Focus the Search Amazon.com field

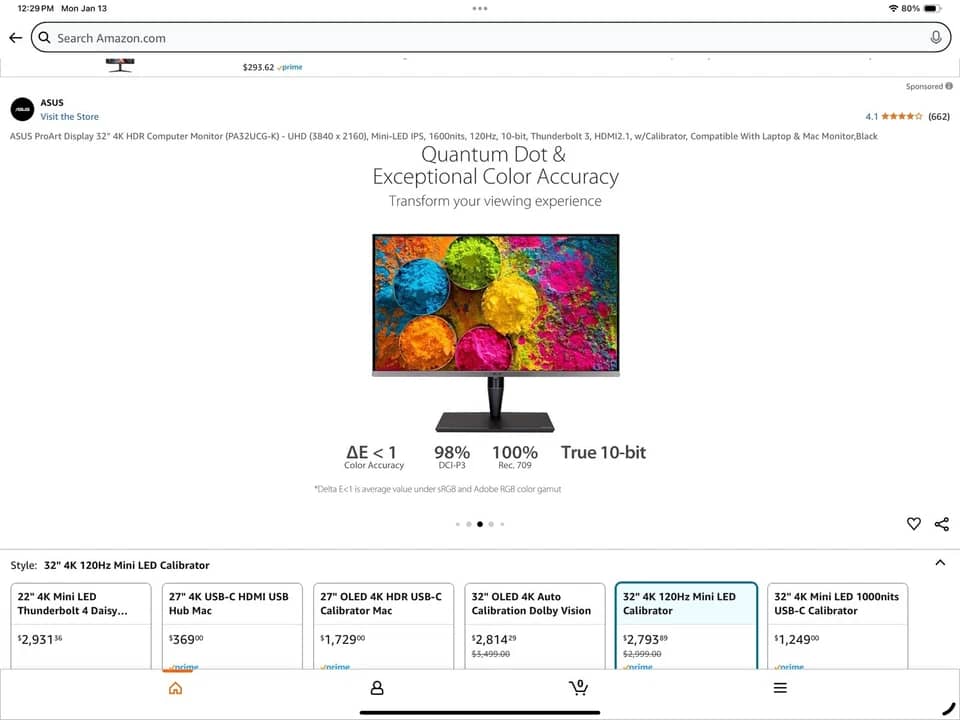click(490, 38)
